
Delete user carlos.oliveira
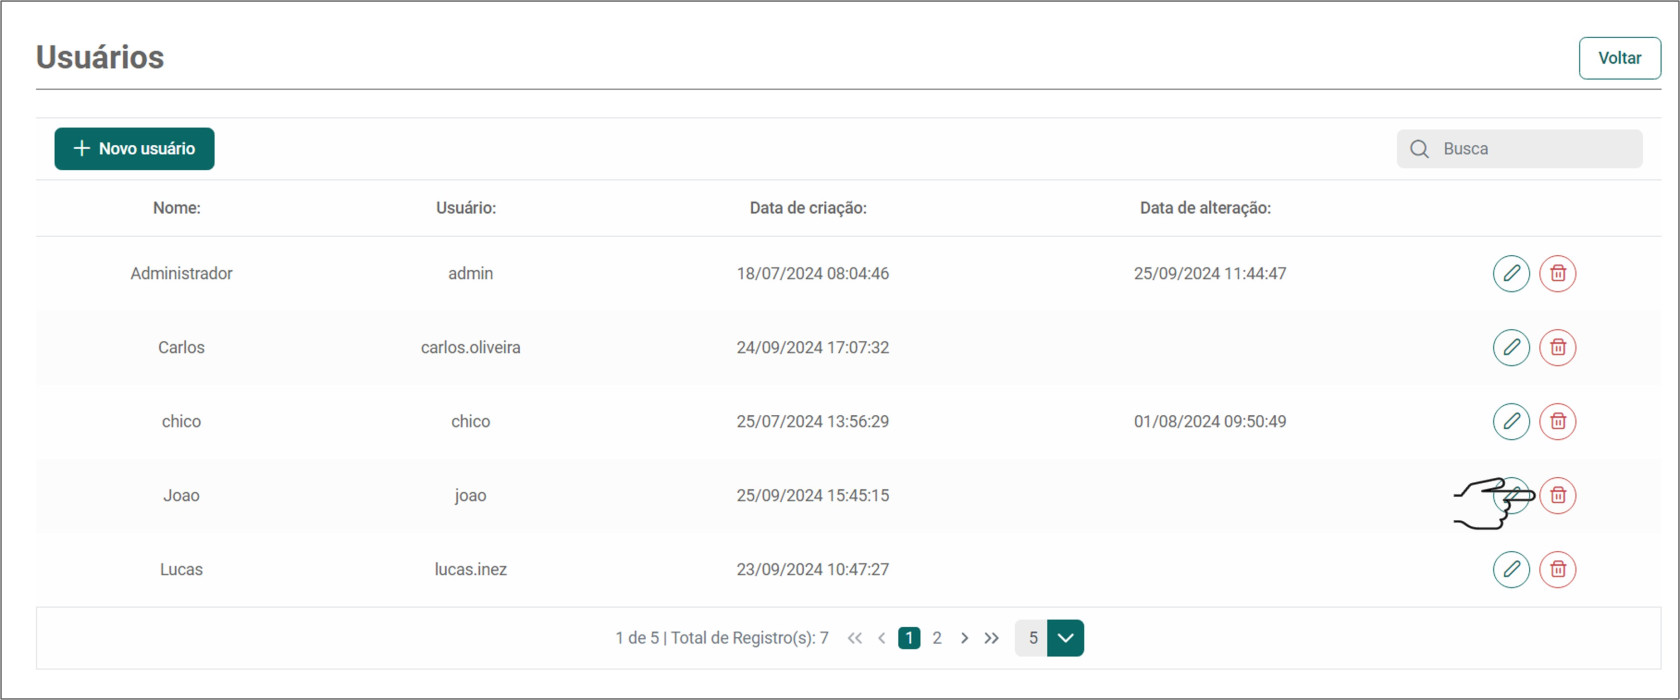click(1557, 347)
